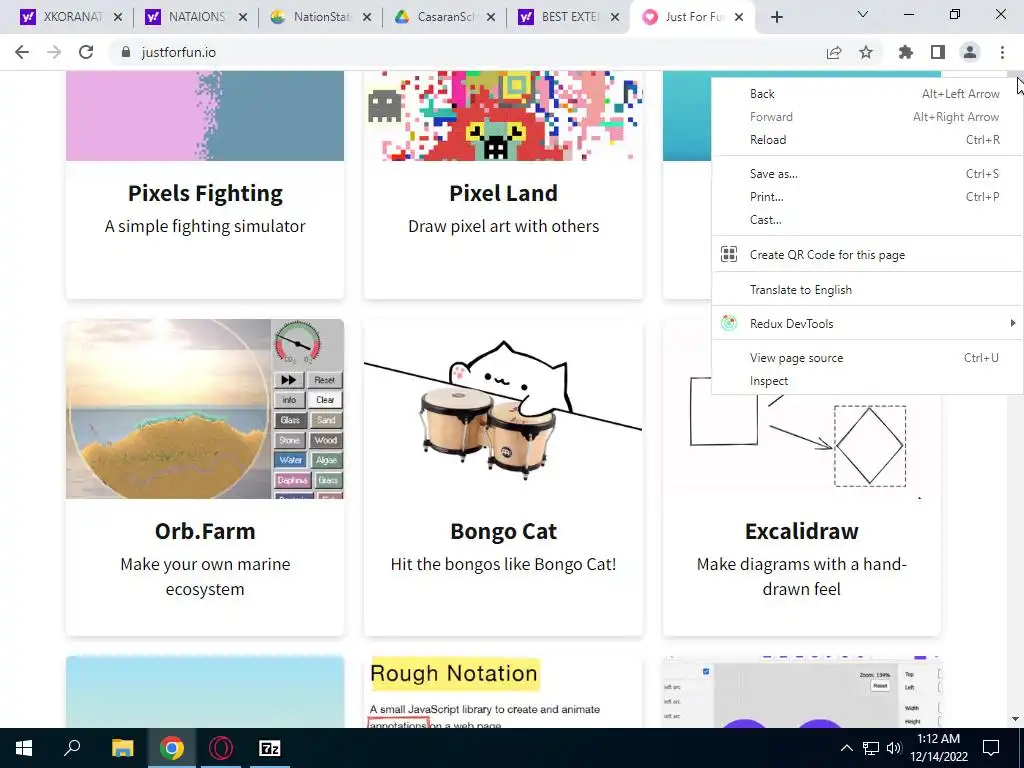Toggle the browser side panel icon

pyautogui.click(x=938, y=52)
